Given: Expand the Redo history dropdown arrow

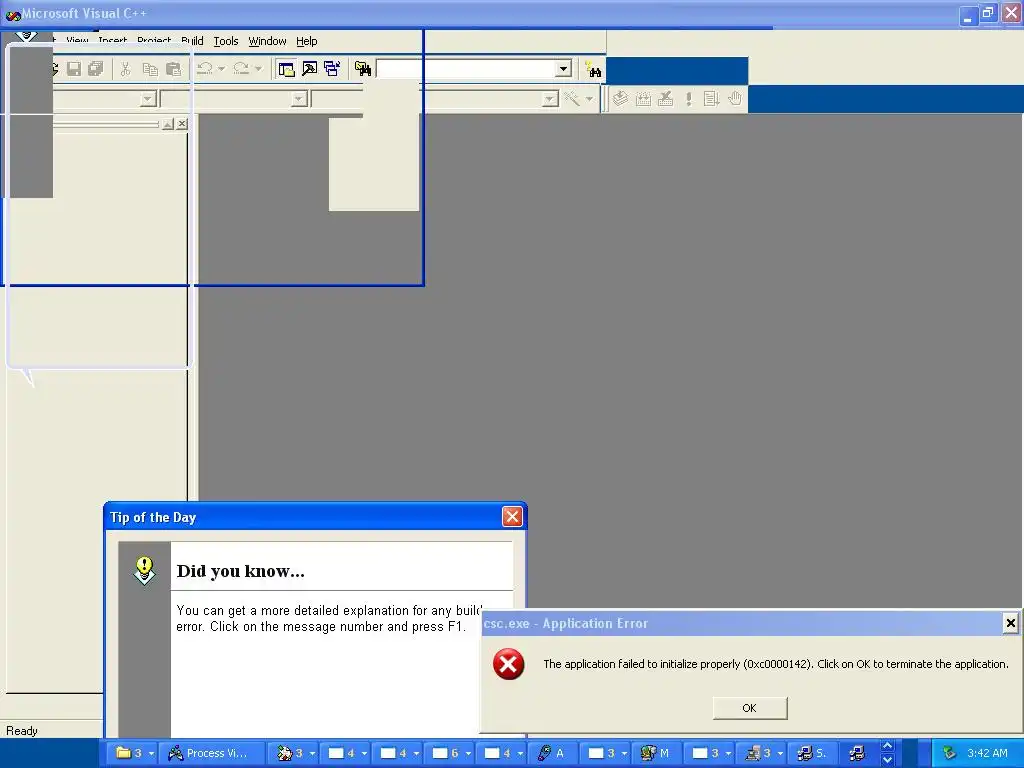Looking at the screenshot, I should pos(258,69).
